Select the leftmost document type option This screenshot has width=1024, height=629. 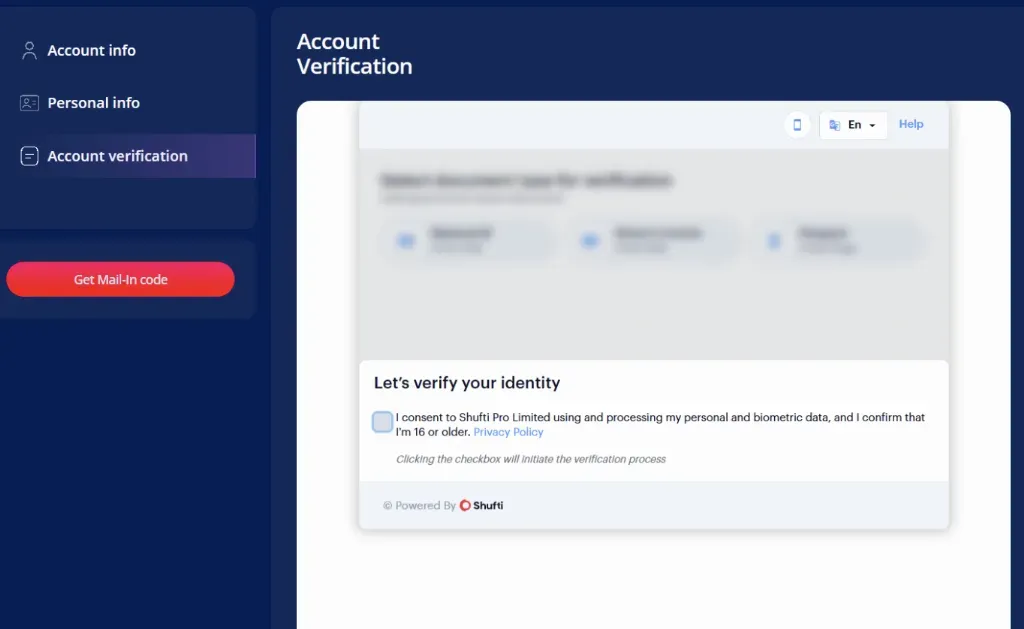pyautogui.click(x=470, y=240)
